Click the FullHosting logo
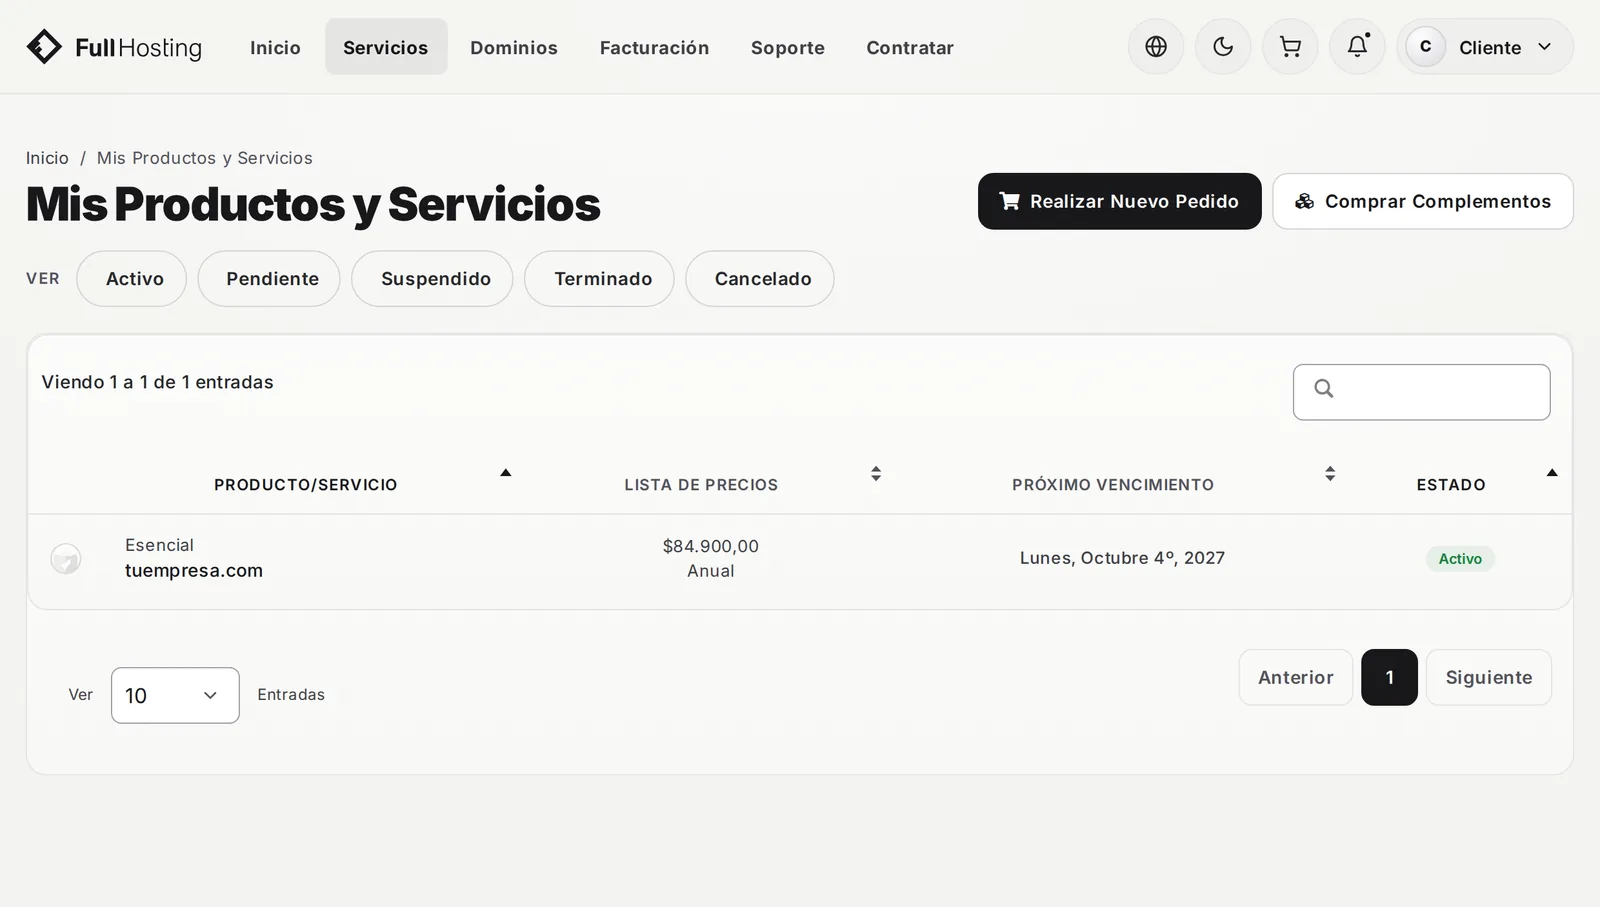This screenshot has height=907, width=1600. [x=114, y=47]
